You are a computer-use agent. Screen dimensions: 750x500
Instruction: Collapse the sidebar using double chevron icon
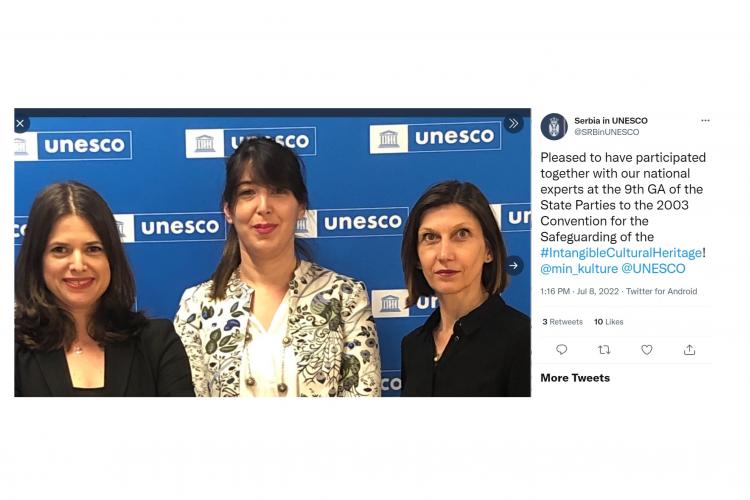[514, 123]
